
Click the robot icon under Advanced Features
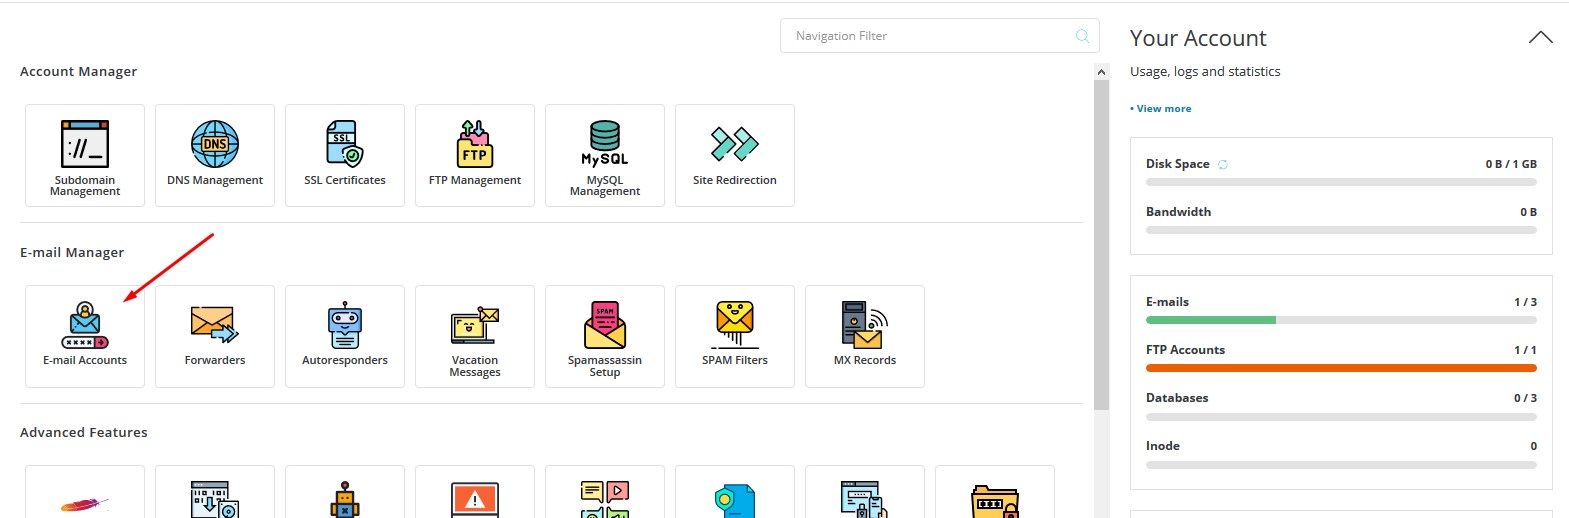[x=345, y=499]
